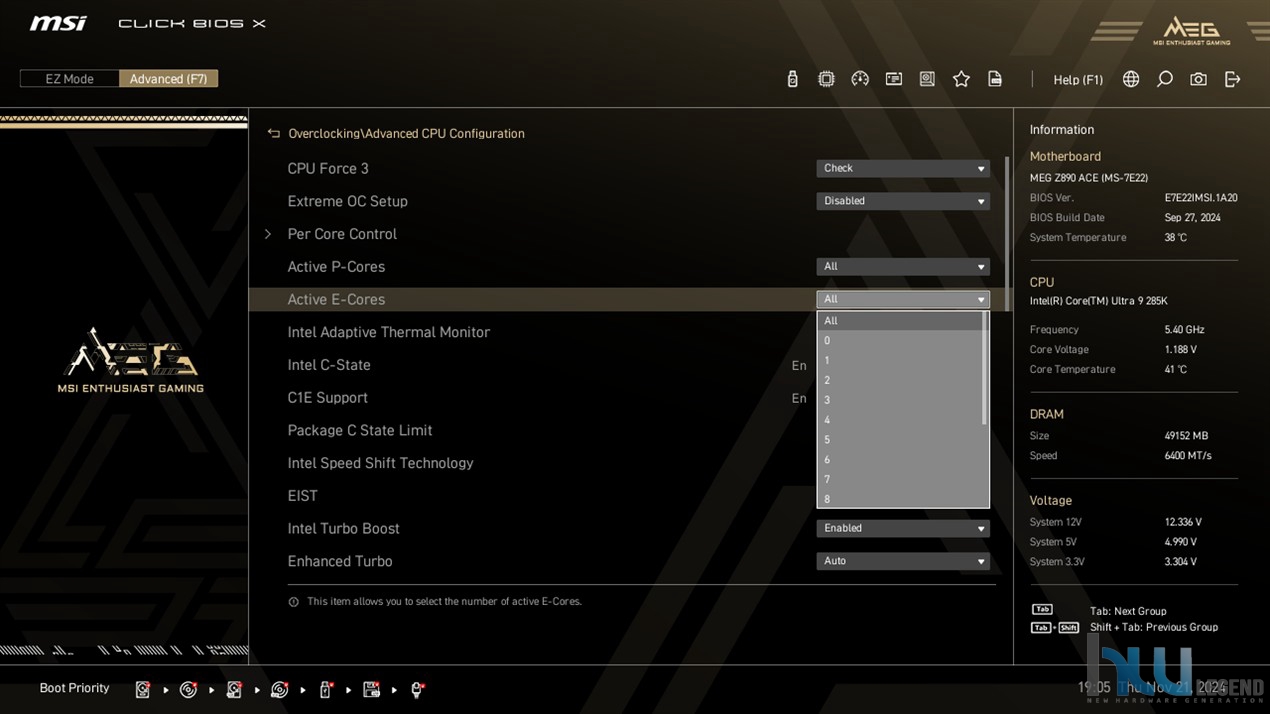Switch to EZ Mode tab
The image size is (1270, 714).
69,79
